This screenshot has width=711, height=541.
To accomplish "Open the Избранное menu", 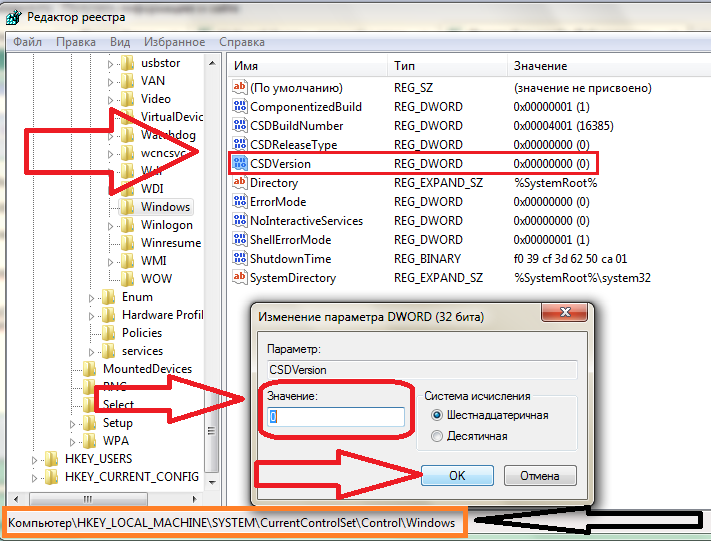I will 175,42.
